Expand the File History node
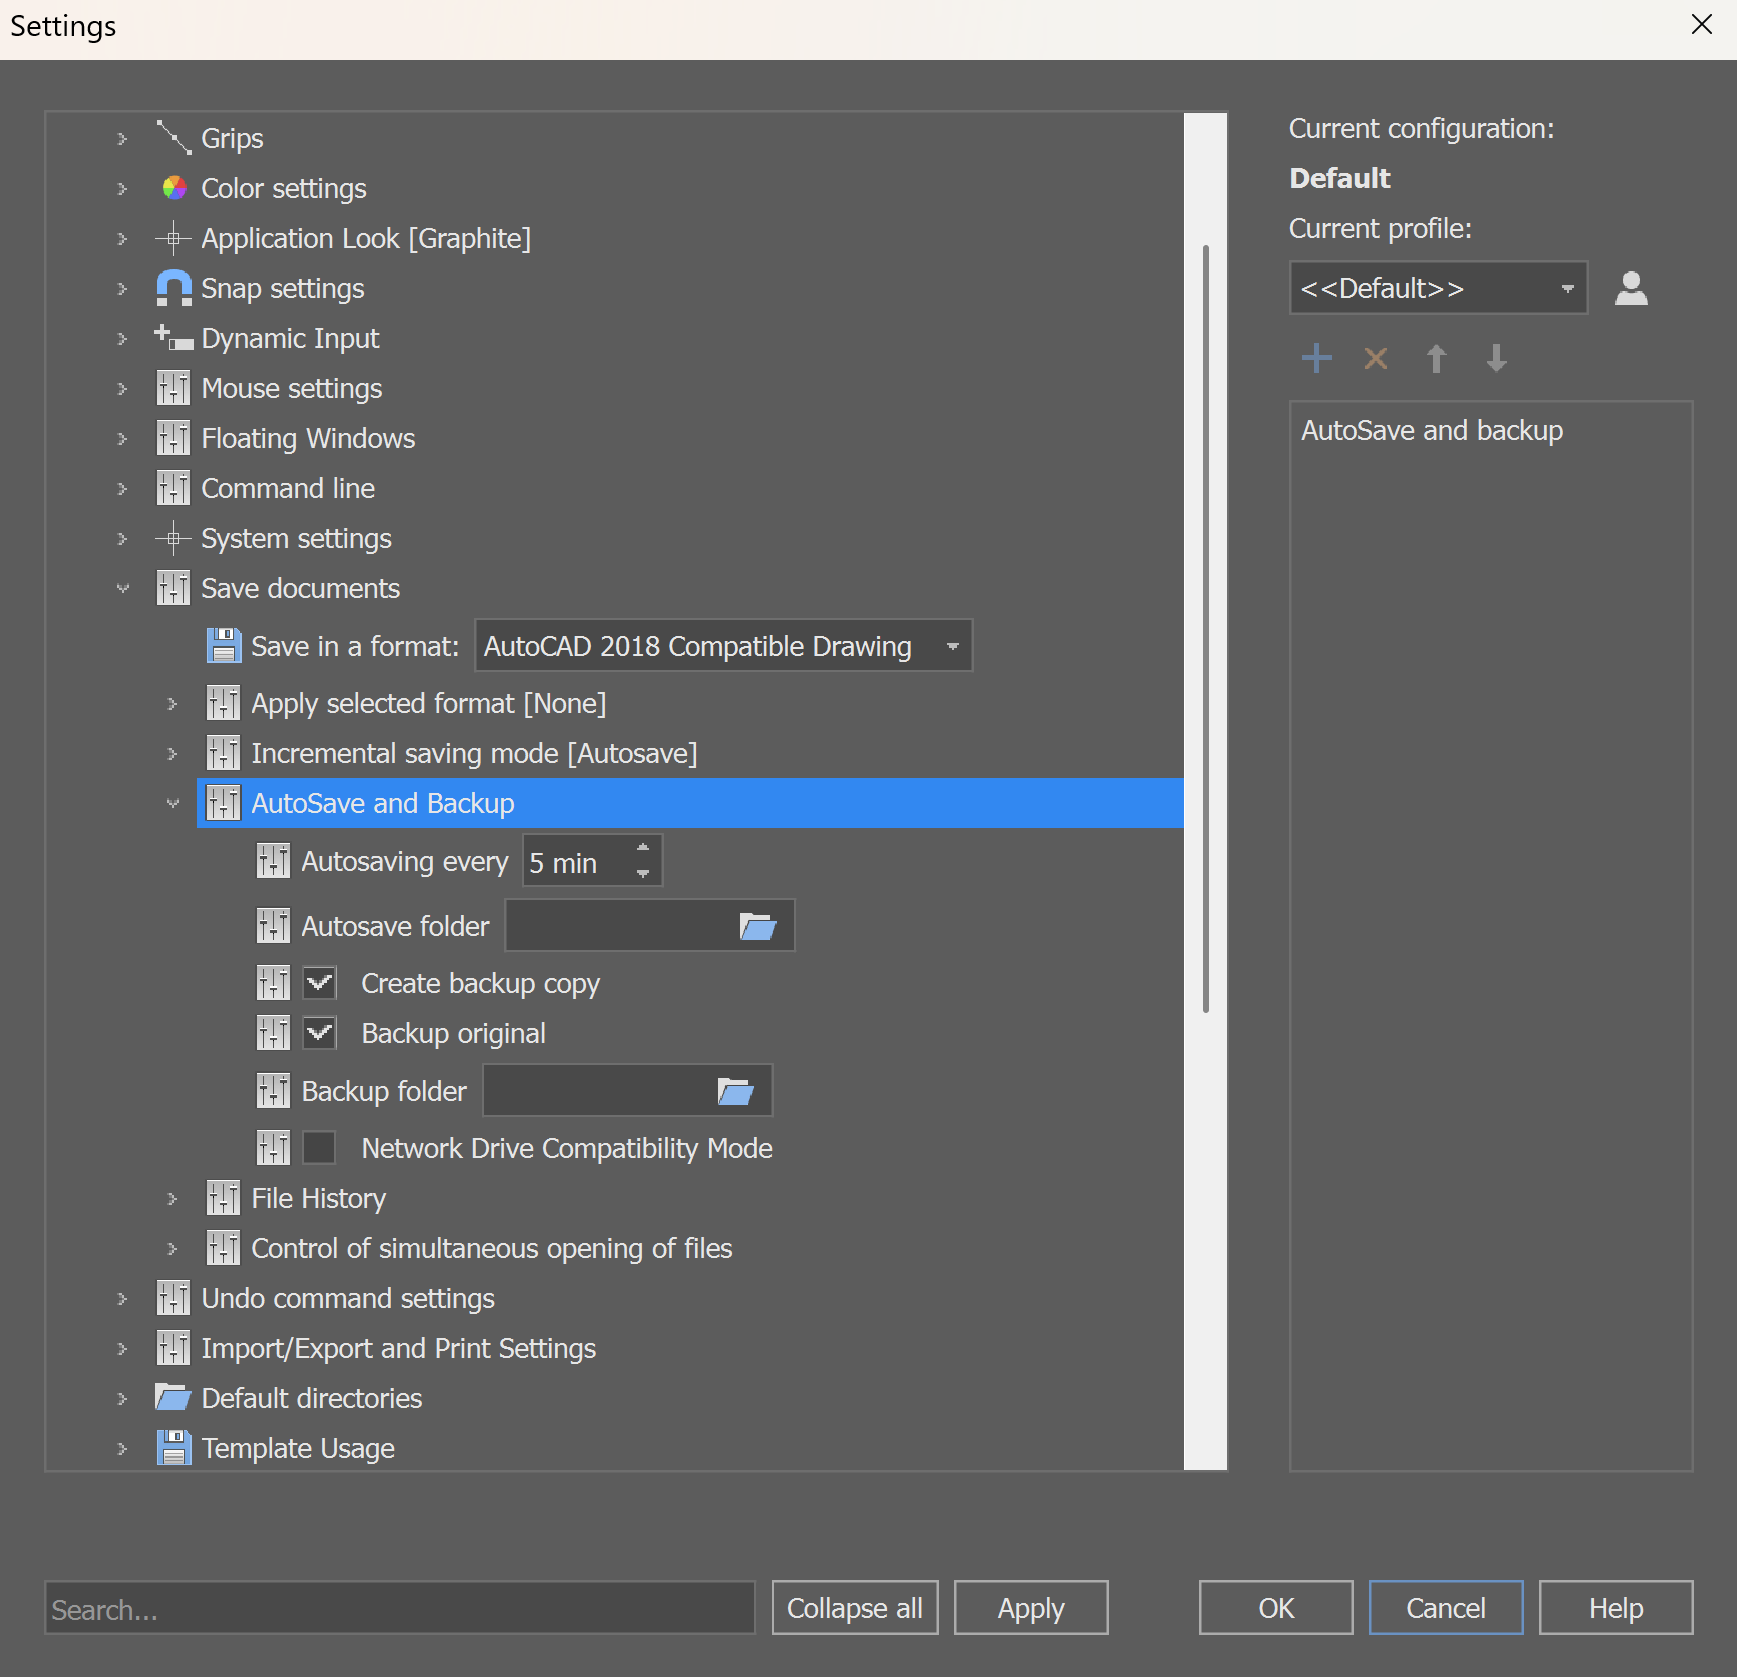The image size is (1737, 1677). 172,1198
